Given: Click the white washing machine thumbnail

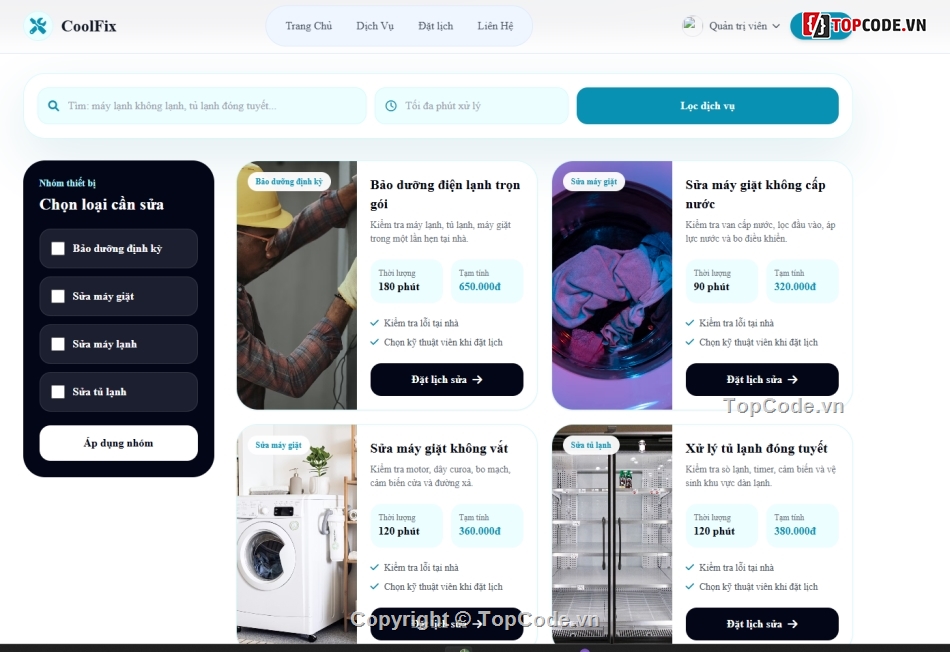Looking at the screenshot, I should coord(297,534).
